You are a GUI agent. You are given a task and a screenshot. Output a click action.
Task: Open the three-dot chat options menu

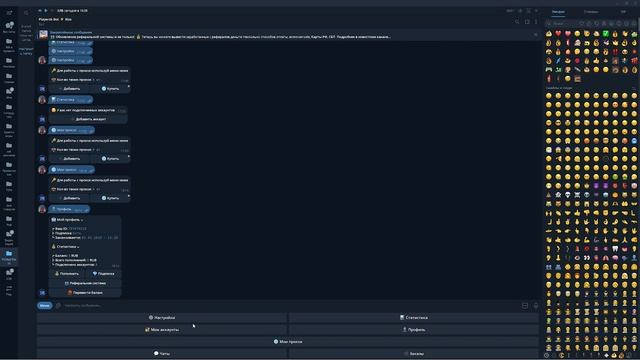click(x=536, y=22)
